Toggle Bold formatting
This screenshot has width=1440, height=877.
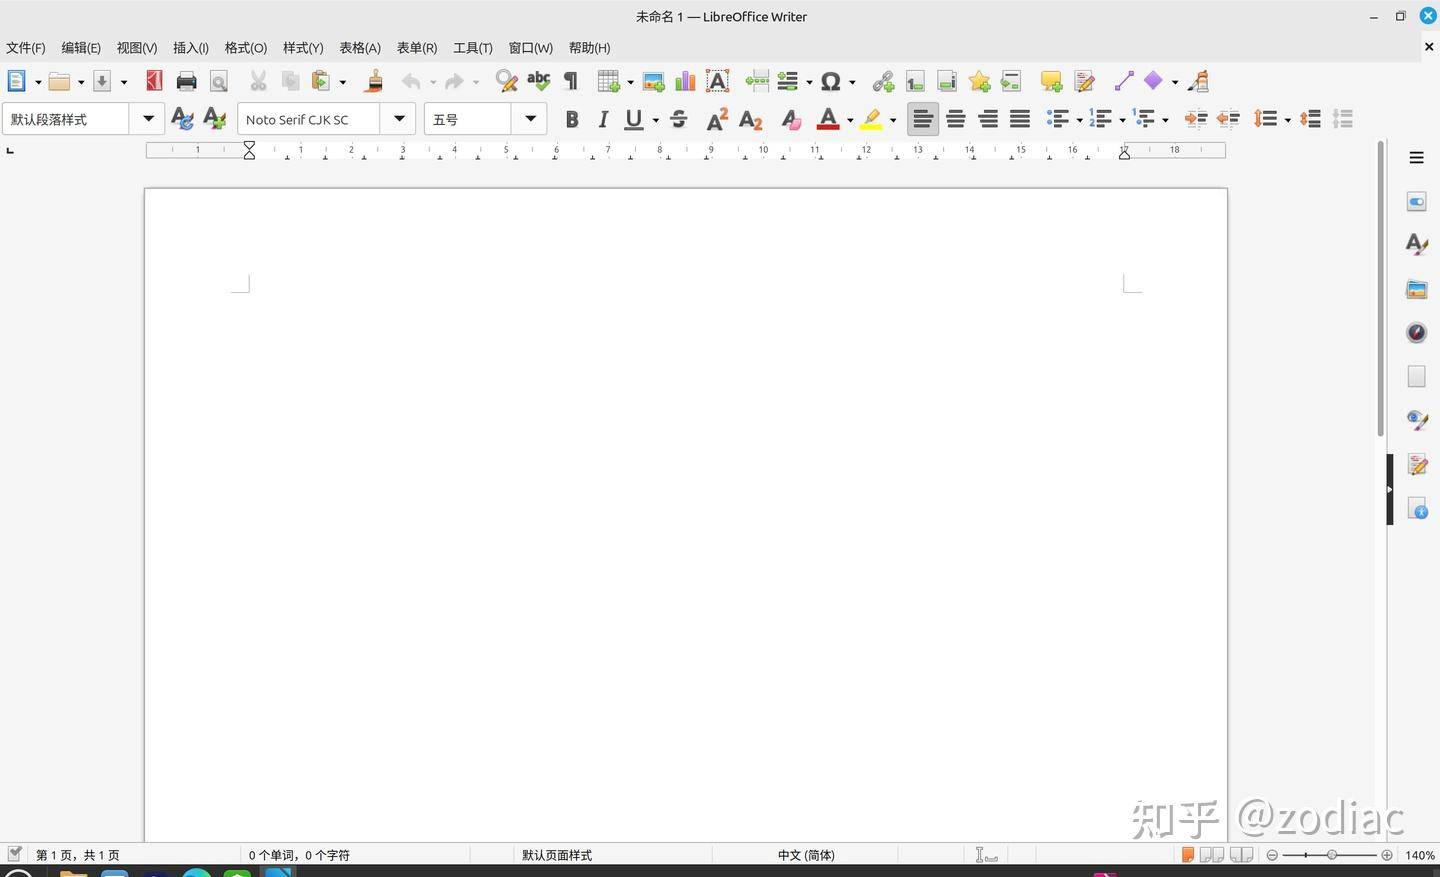tap(572, 119)
